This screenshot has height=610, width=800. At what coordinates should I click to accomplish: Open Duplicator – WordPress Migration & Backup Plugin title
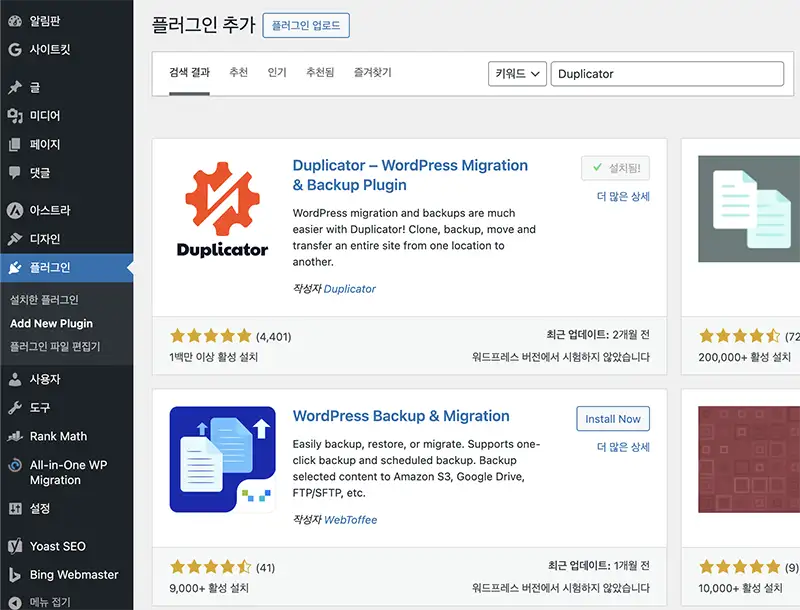point(410,175)
